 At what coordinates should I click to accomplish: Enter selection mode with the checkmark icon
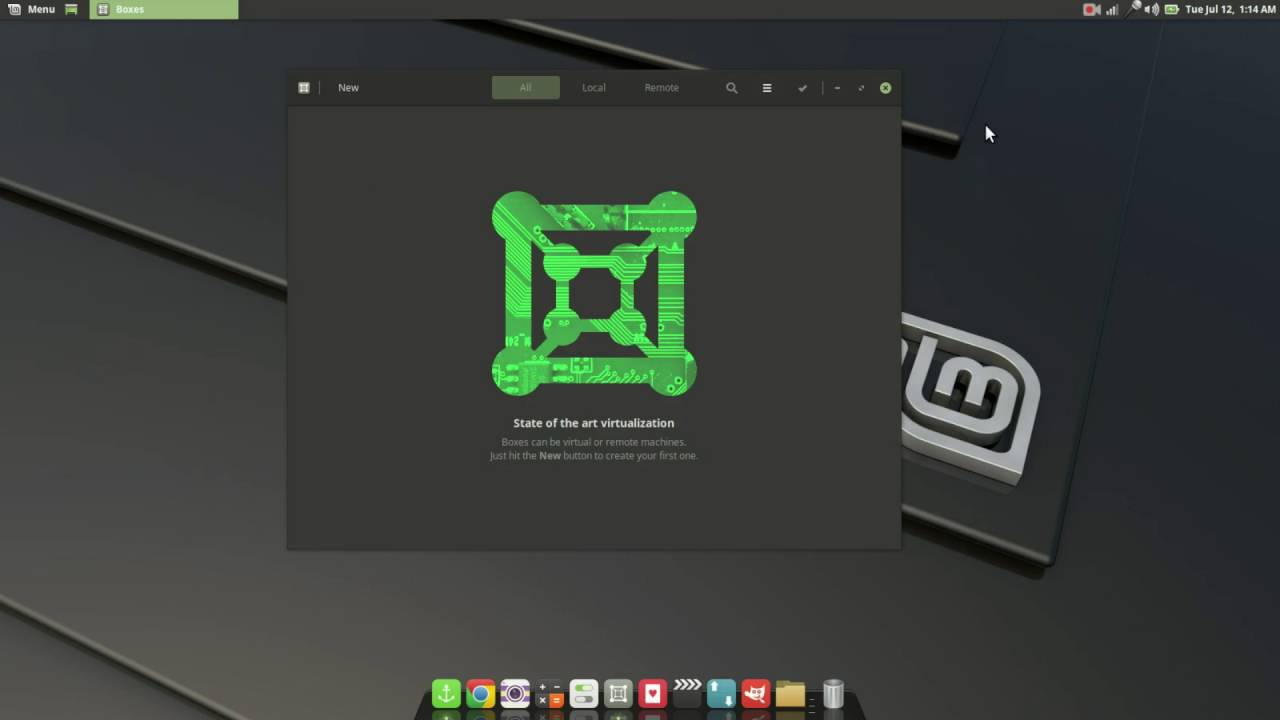802,88
